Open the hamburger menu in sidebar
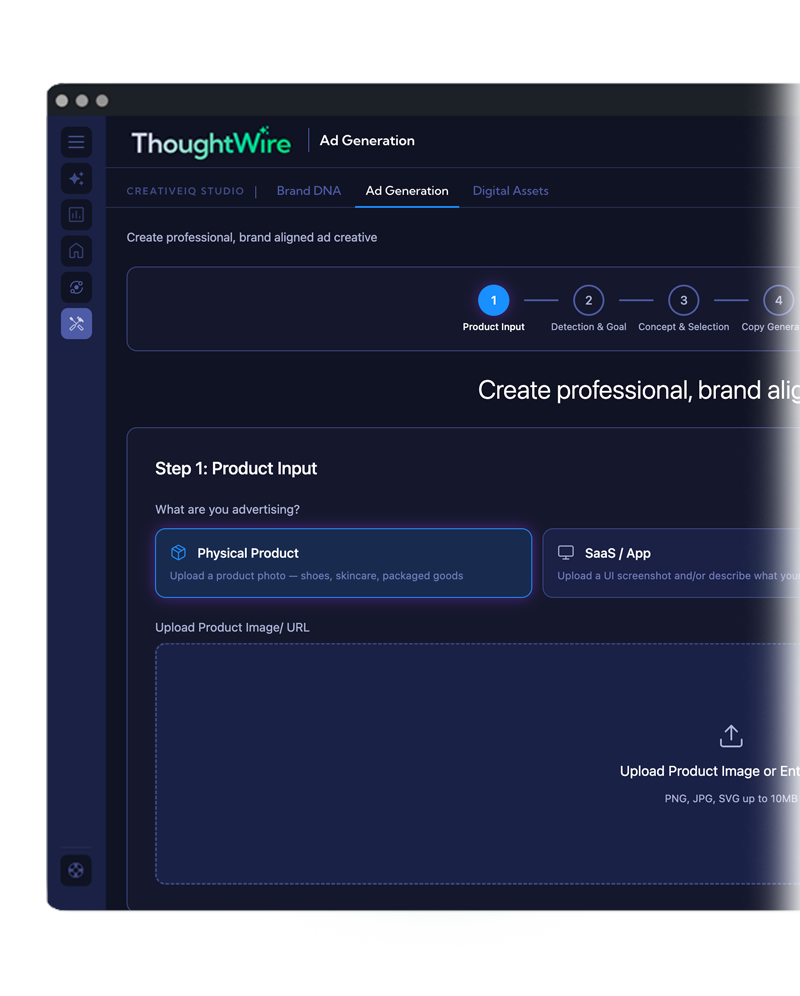Image resolution: width=800 pixels, height=996 pixels. (x=76, y=142)
